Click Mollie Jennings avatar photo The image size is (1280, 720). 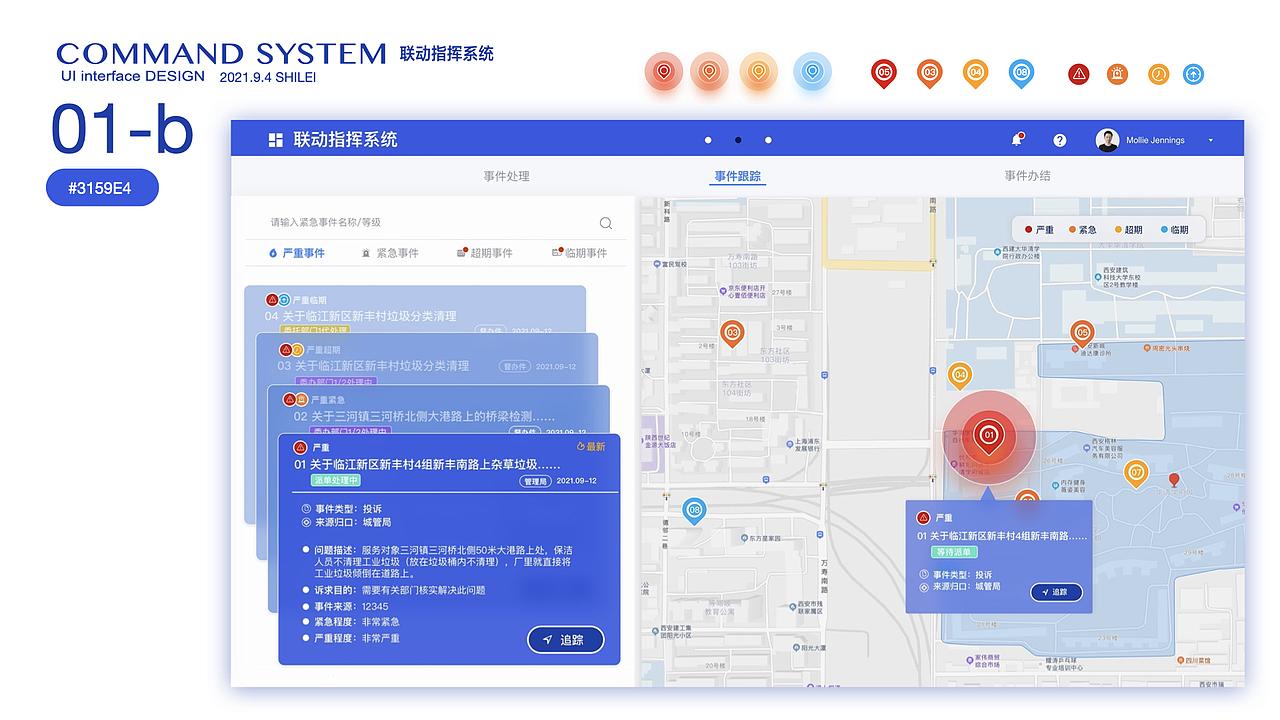point(1107,140)
